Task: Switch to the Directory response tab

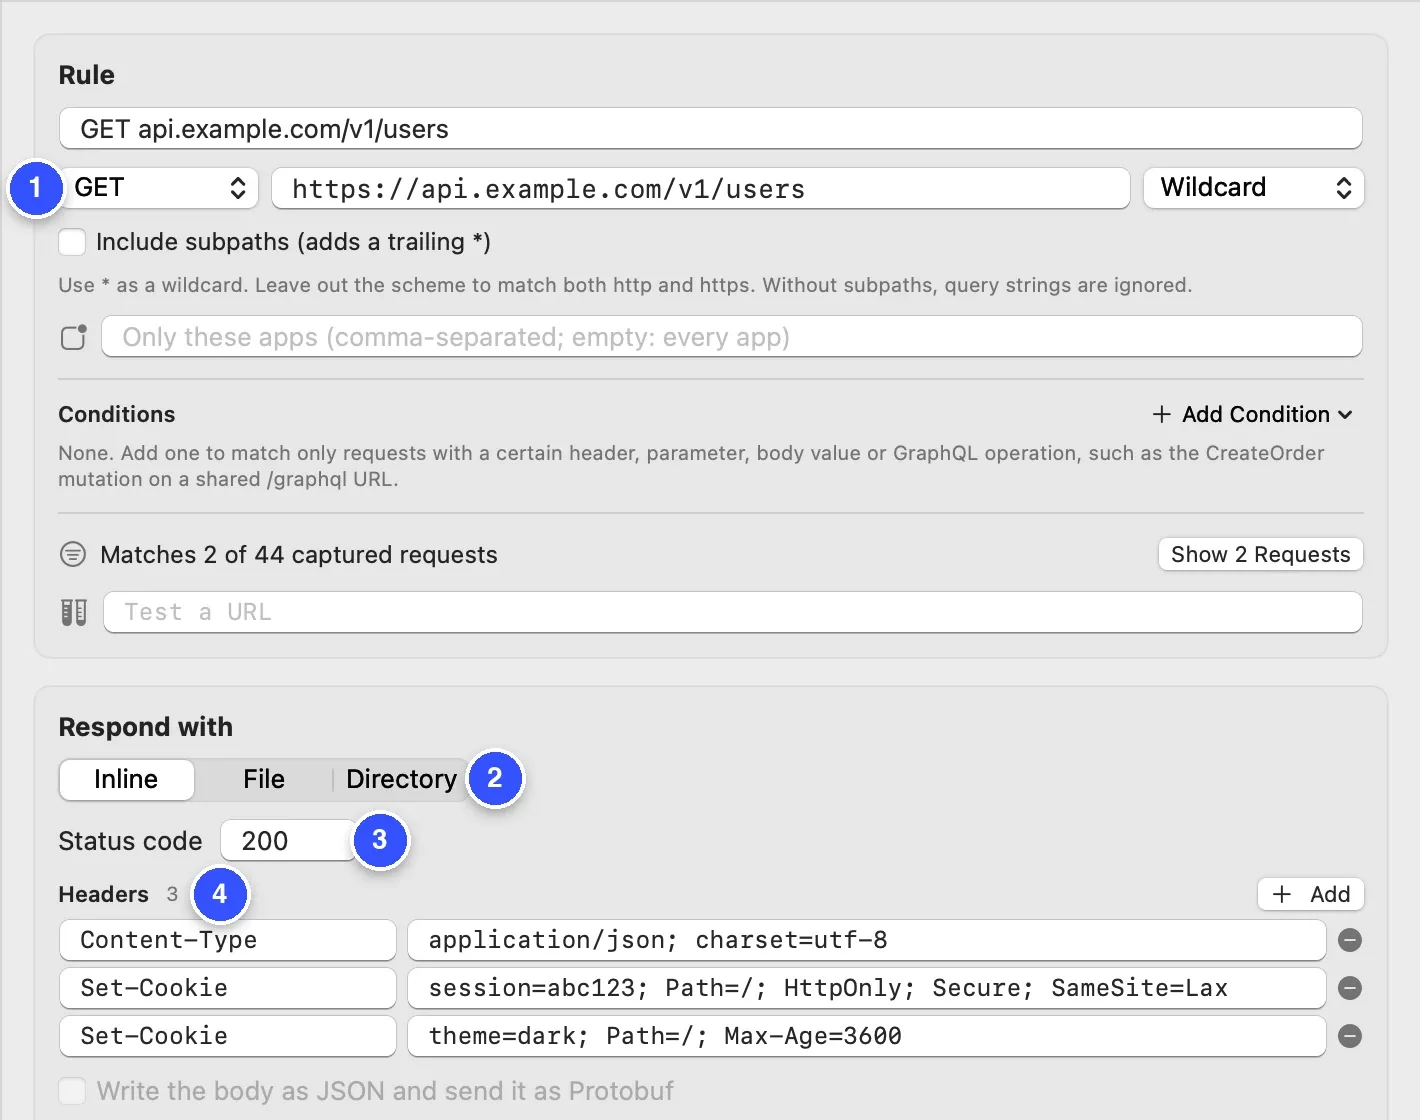Action: (401, 780)
